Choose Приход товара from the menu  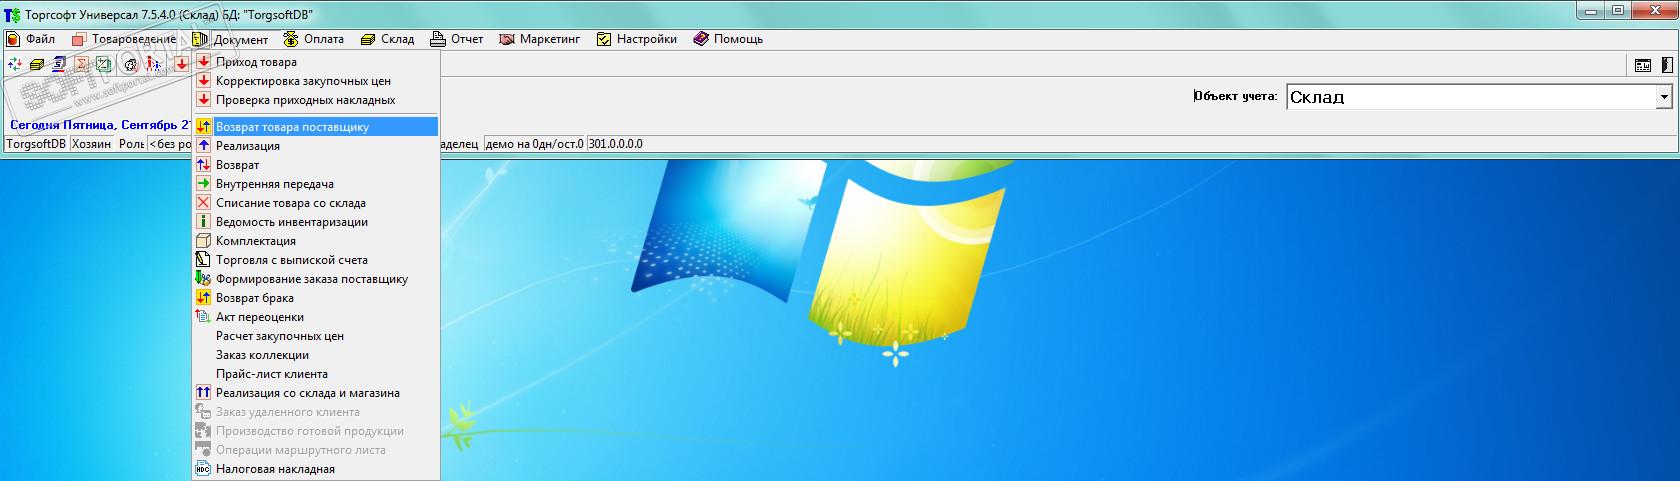[316, 62]
